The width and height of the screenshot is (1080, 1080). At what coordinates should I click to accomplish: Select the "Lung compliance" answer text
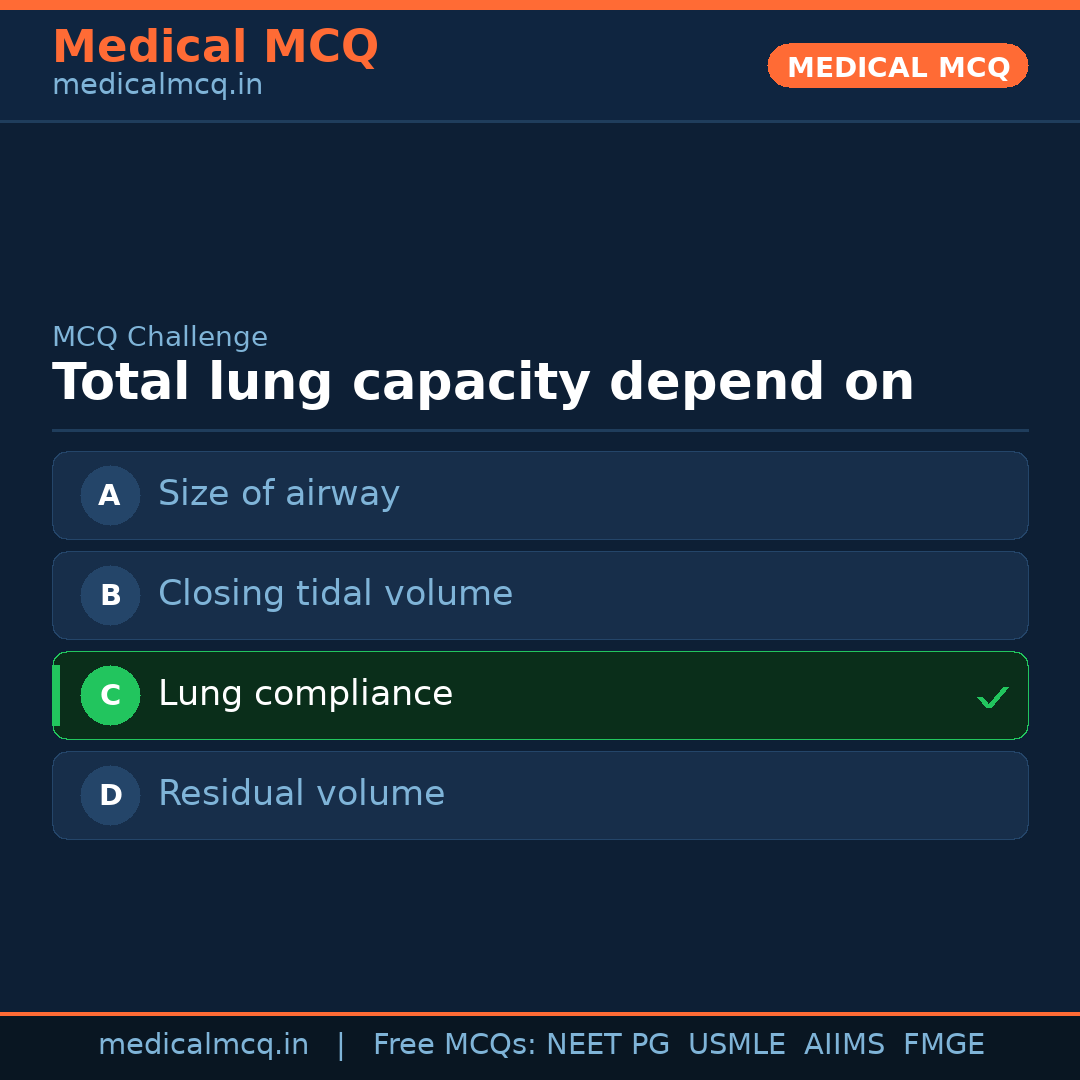point(305,694)
